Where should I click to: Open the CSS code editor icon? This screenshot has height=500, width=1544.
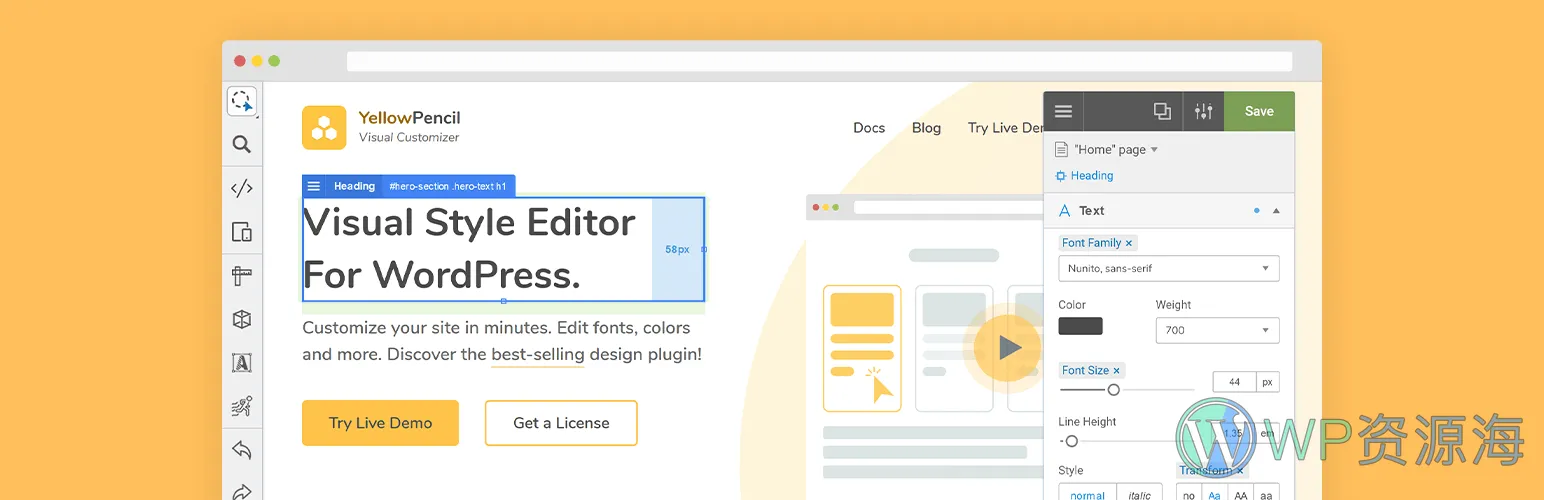[x=241, y=188]
